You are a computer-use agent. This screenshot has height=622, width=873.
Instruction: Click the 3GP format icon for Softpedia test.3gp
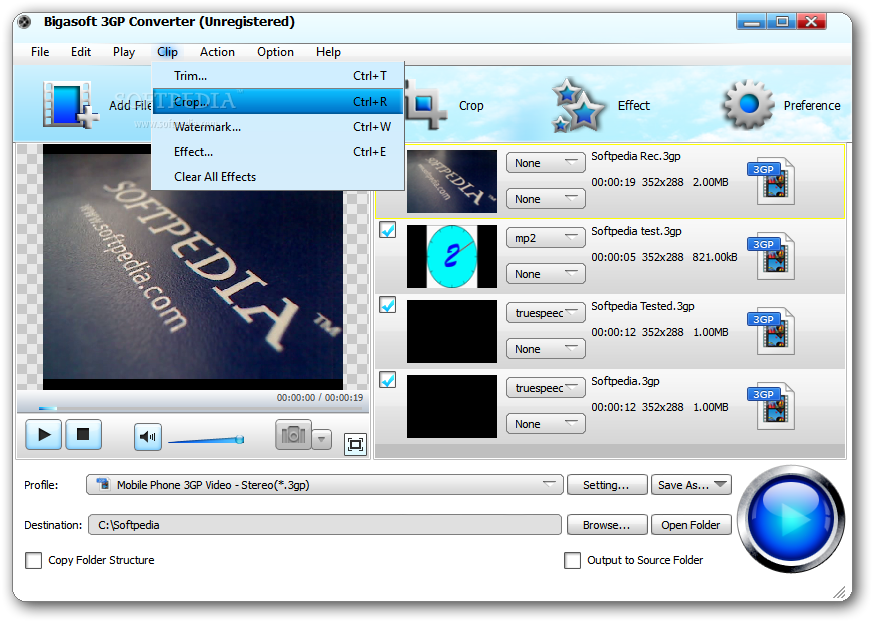(x=771, y=256)
